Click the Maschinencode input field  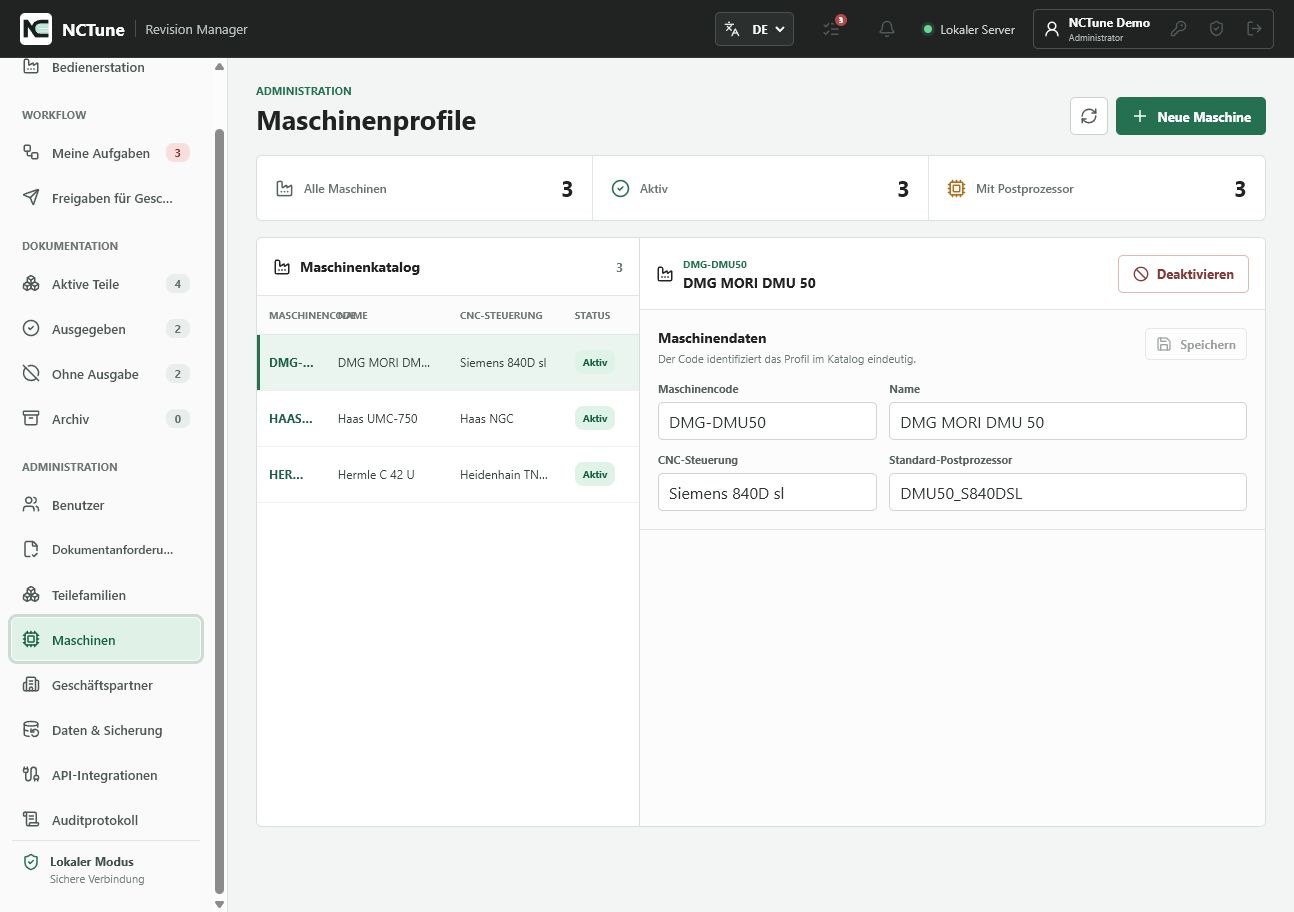[x=767, y=421]
